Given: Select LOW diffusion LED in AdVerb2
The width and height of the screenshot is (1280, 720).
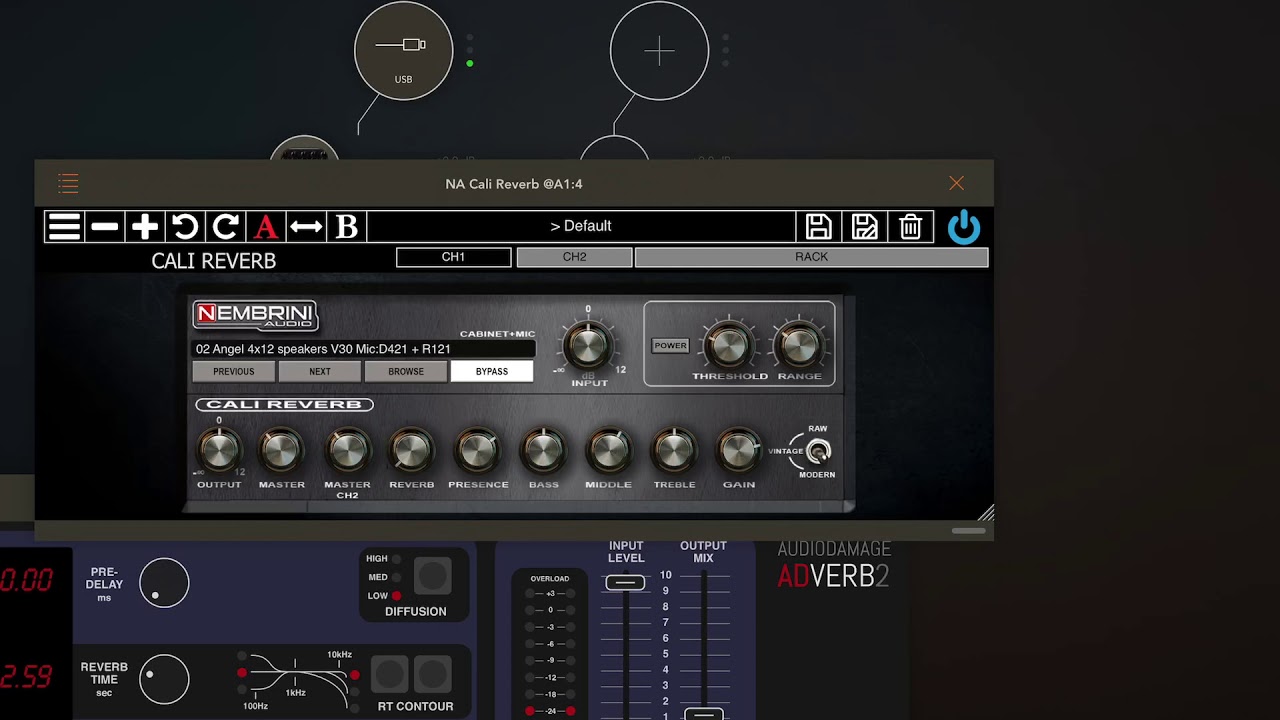Looking at the screenshot, I should (x=396, y=595).
